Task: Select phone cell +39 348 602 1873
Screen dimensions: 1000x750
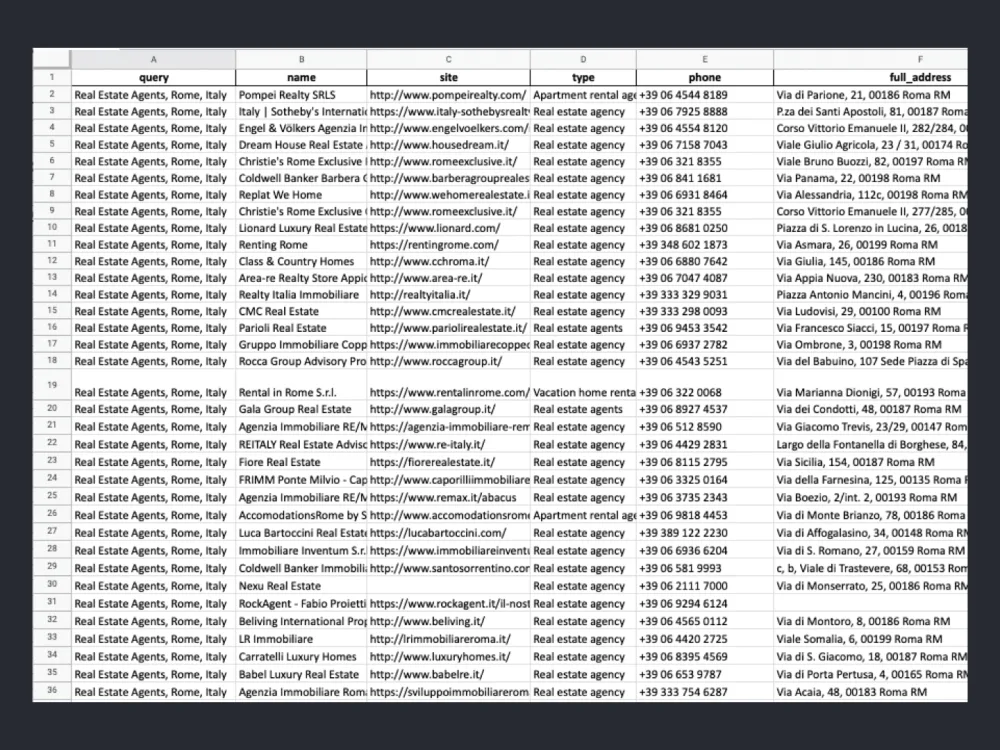Action: pyautogui.click(x=704, y=244)
